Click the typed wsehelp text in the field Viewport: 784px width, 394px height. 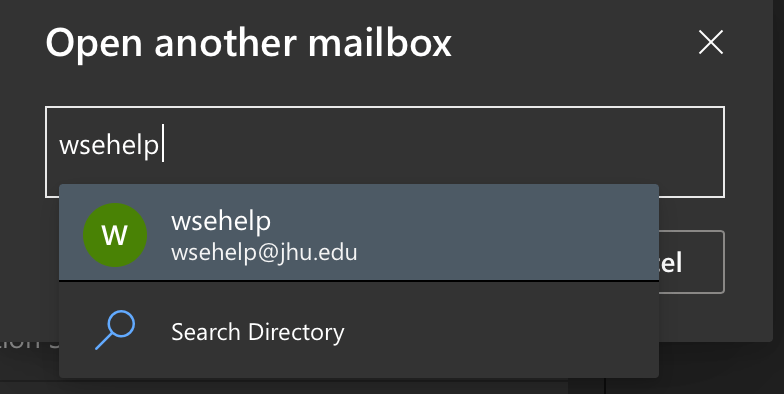109,146
